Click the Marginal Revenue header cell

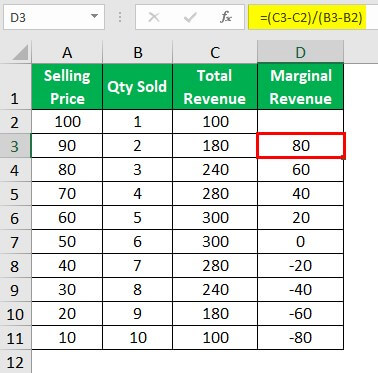(300, 87)
